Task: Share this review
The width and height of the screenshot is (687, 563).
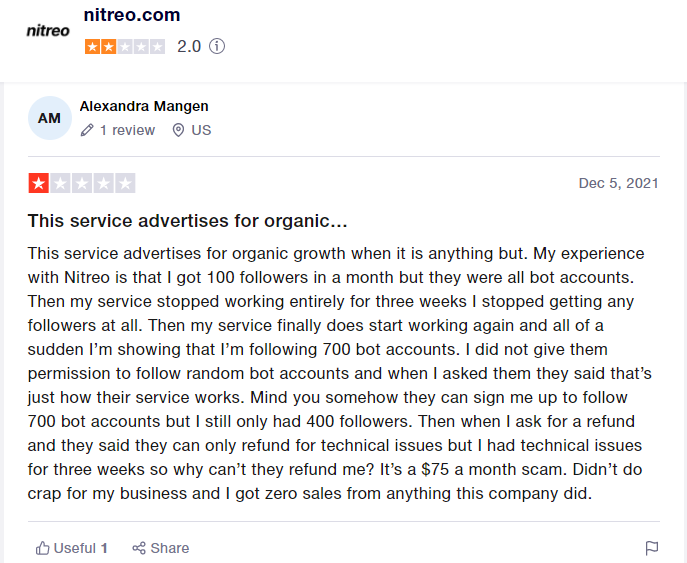Action: [160, 548]
